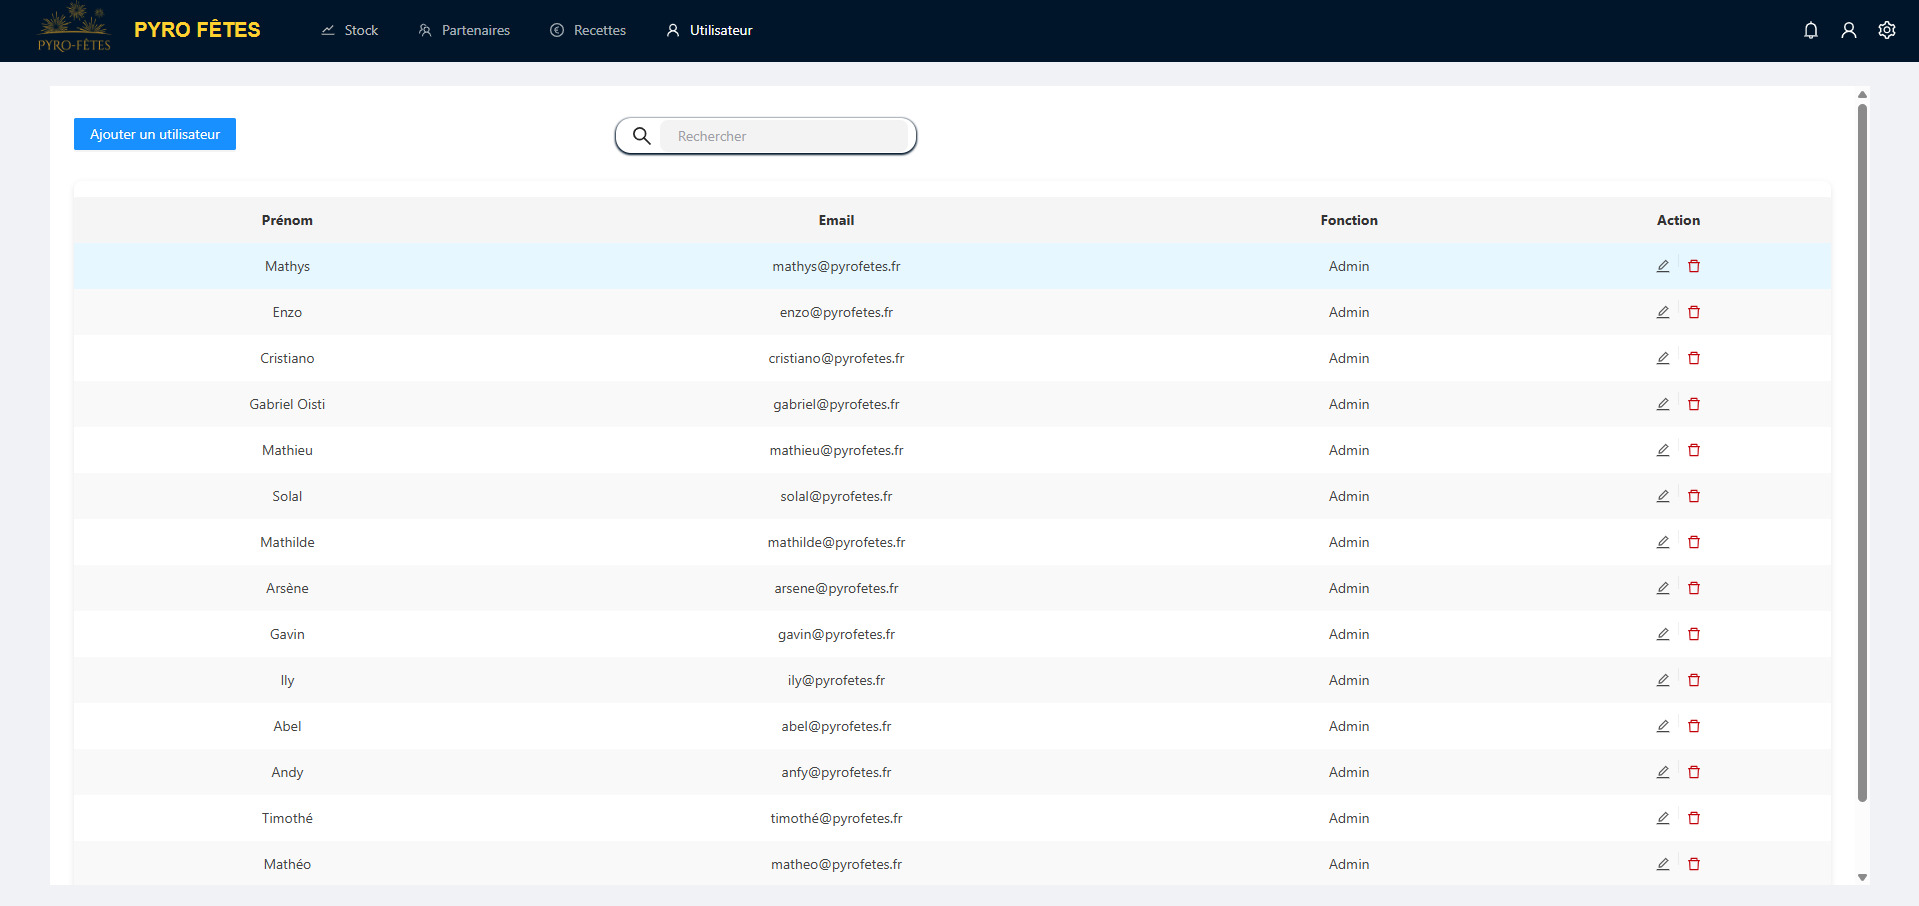The width and height of the screenshot is (1919, 906).
Task: Open the settings gear icon
Action: click(x=1886, y=30)
